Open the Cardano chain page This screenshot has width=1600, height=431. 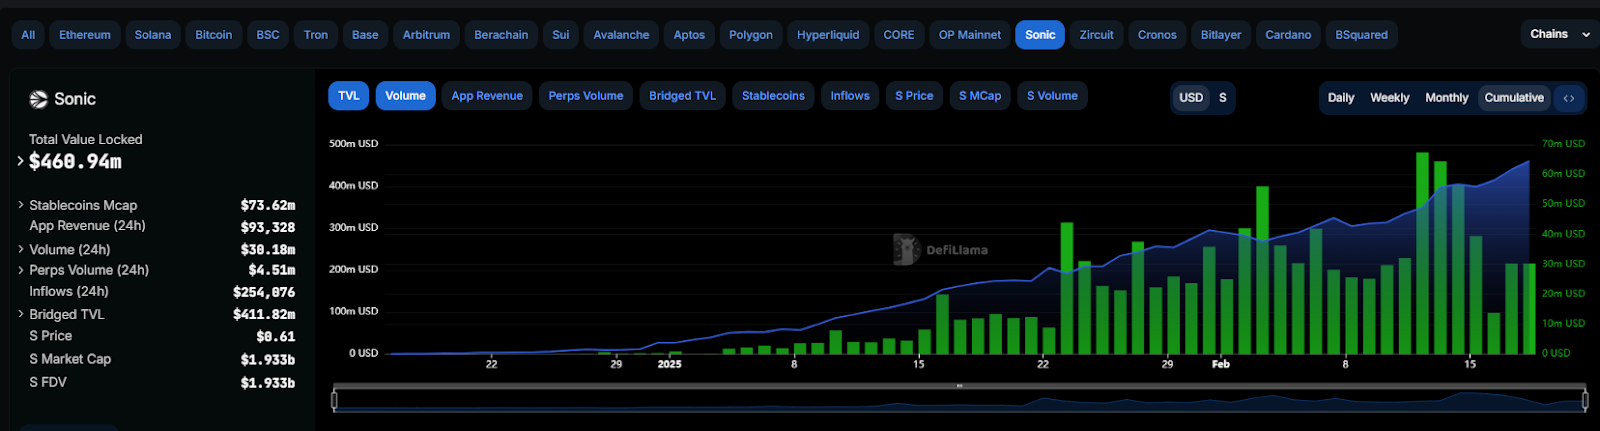point(1288,35)
